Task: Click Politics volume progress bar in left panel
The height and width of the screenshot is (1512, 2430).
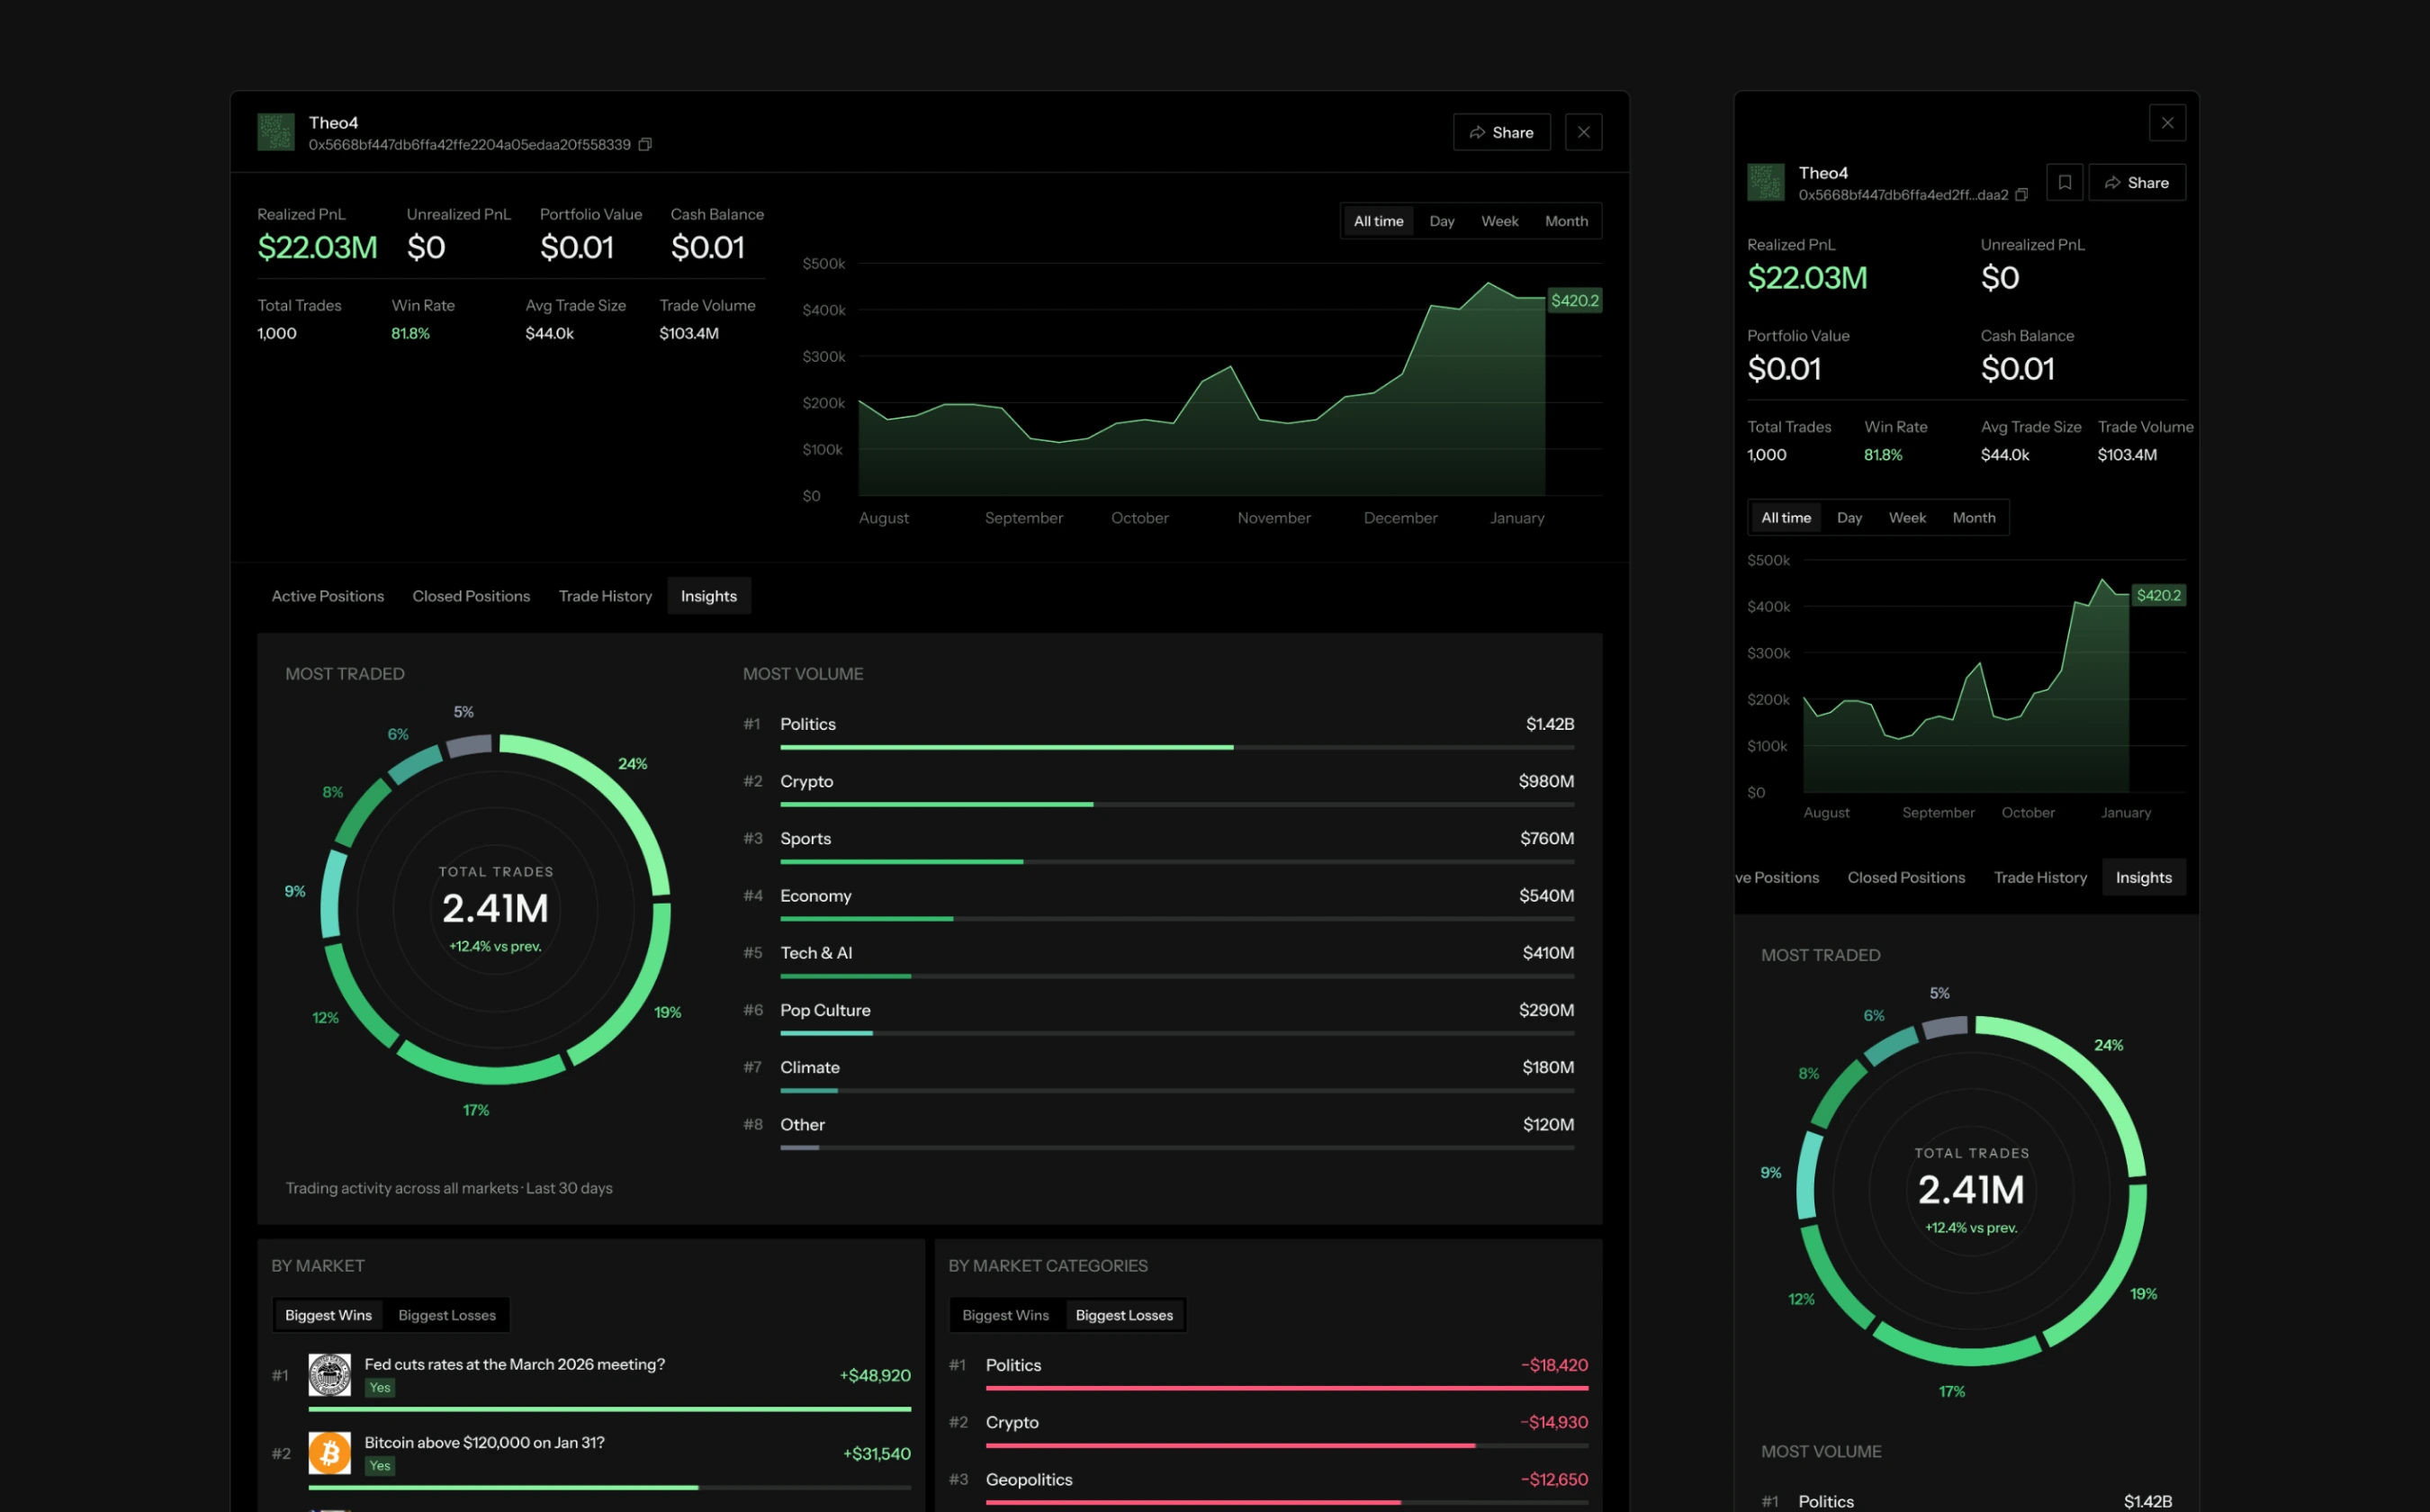Action: point(1177,747)
